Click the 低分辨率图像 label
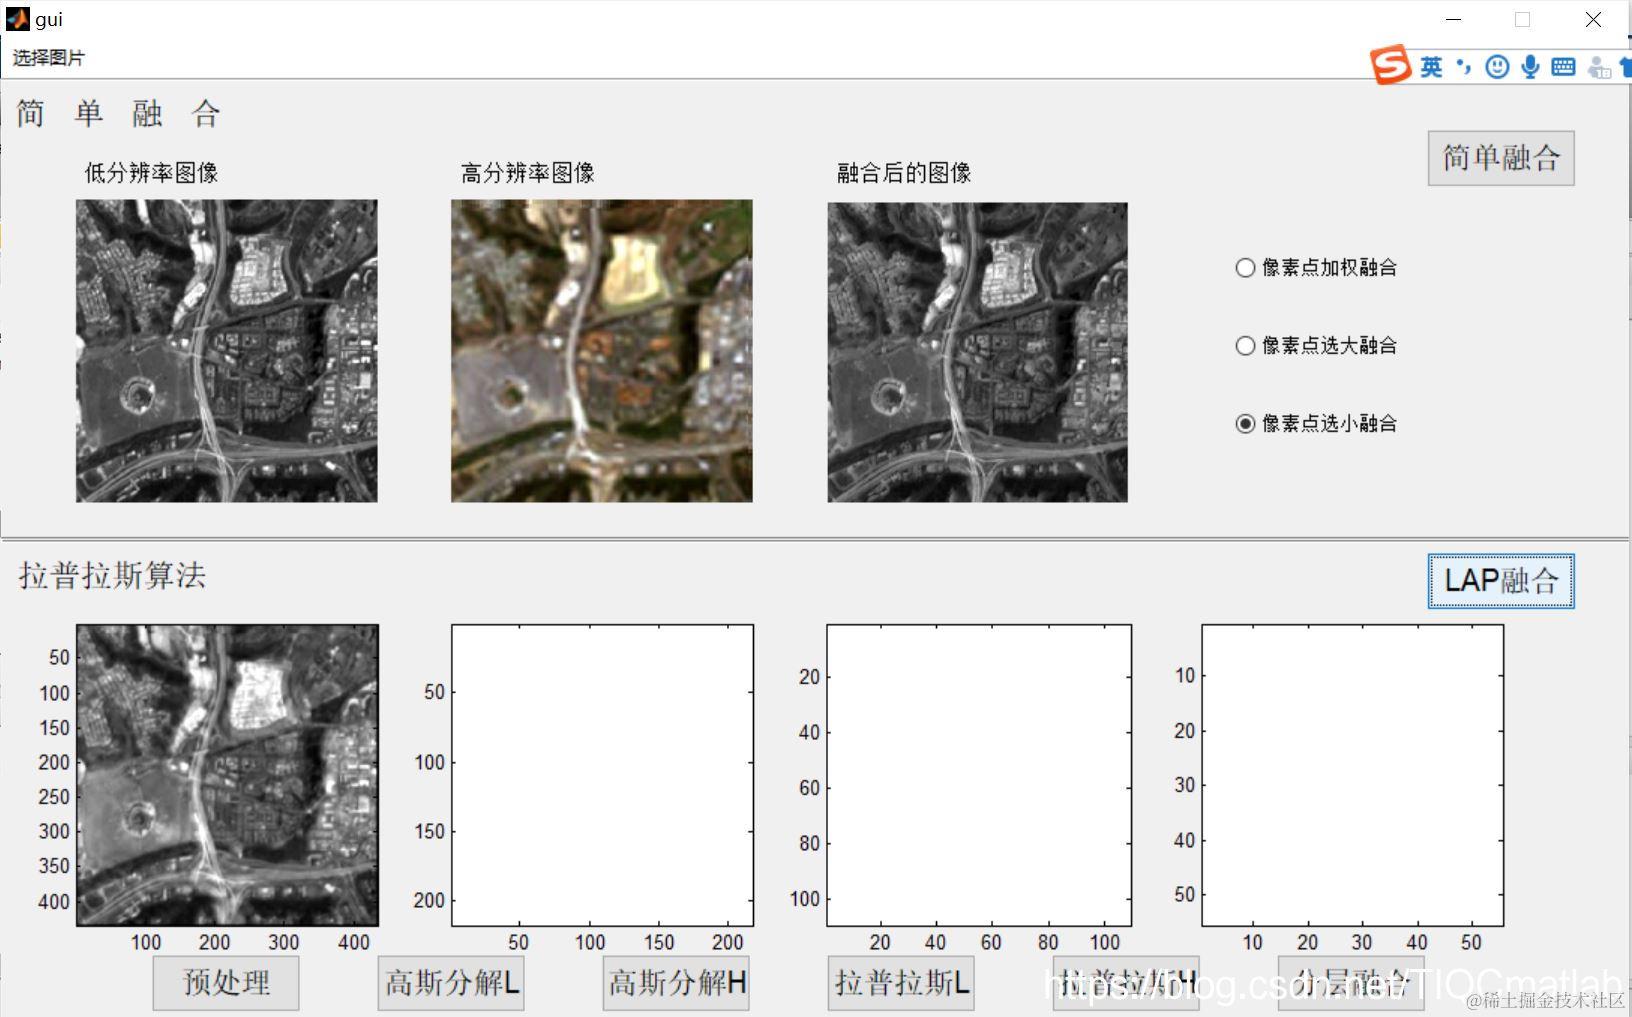The height and width of the screenshot is (1017, 1632). [151, 173]
